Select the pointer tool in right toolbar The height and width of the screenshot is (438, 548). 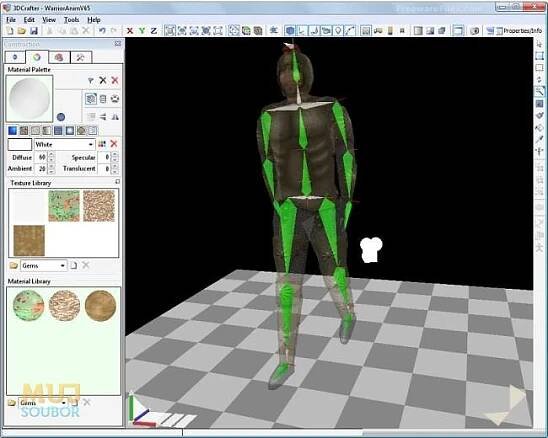pos(540,44)
